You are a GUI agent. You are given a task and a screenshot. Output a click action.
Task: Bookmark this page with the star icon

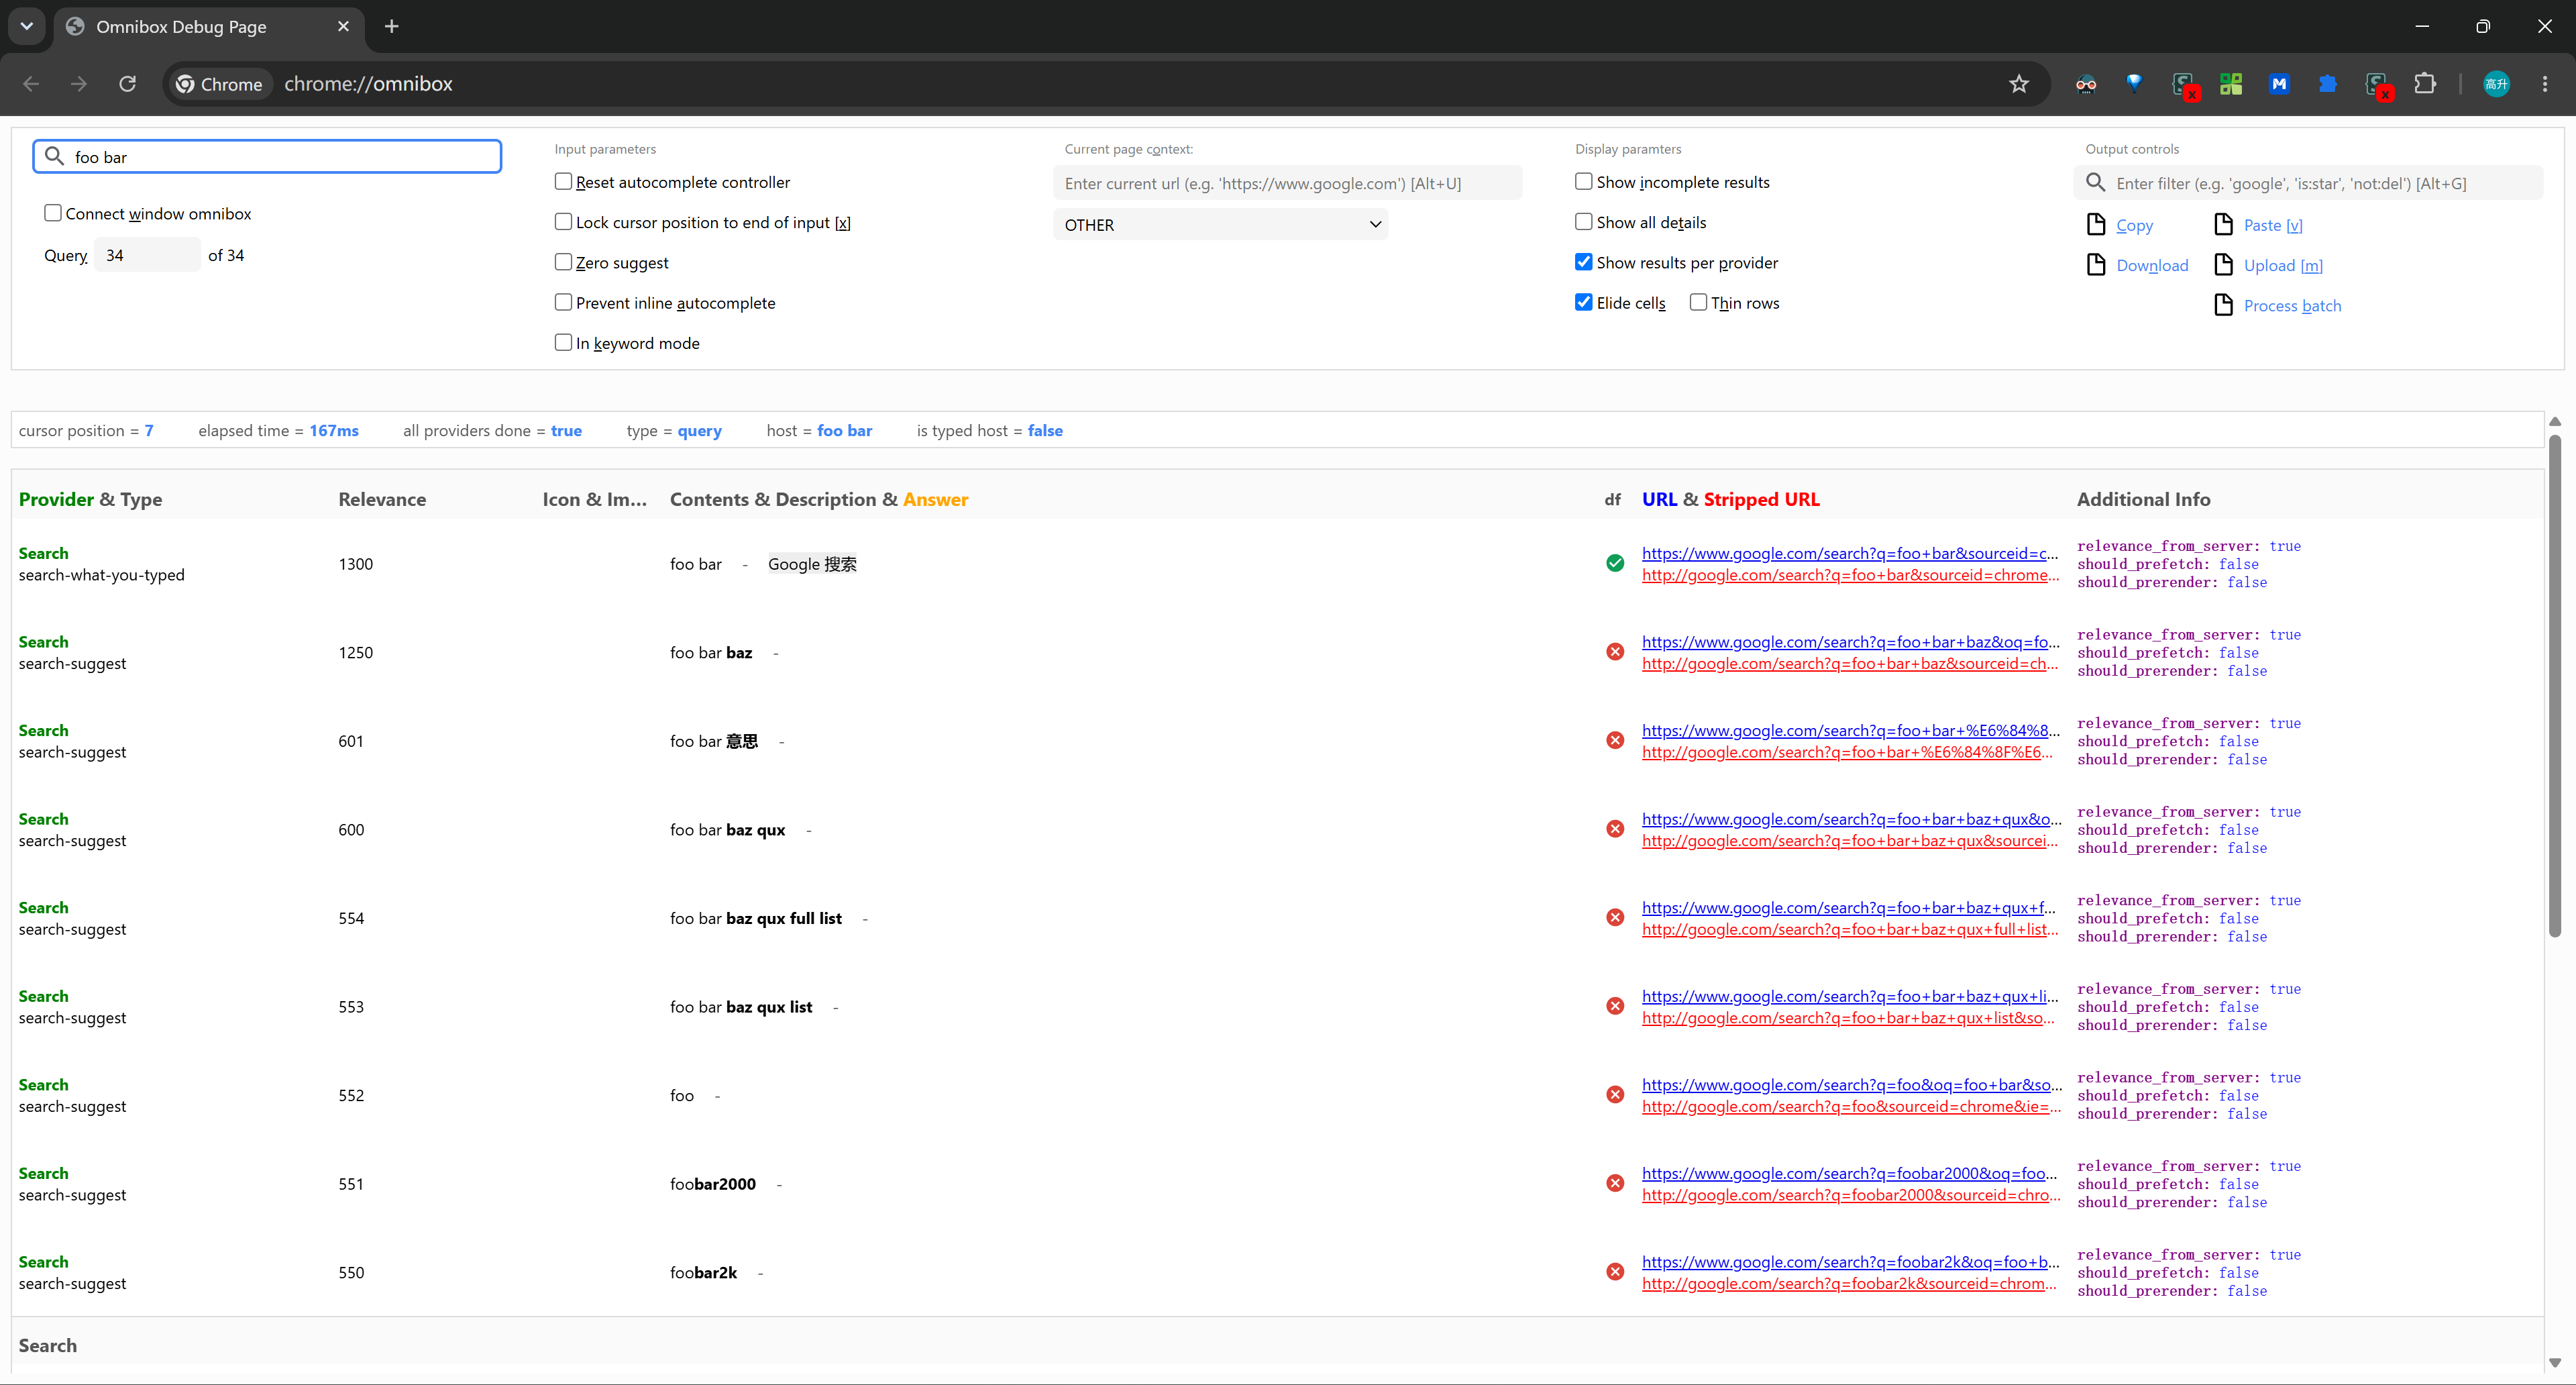pyautogui.click(x=2019, y=84)
